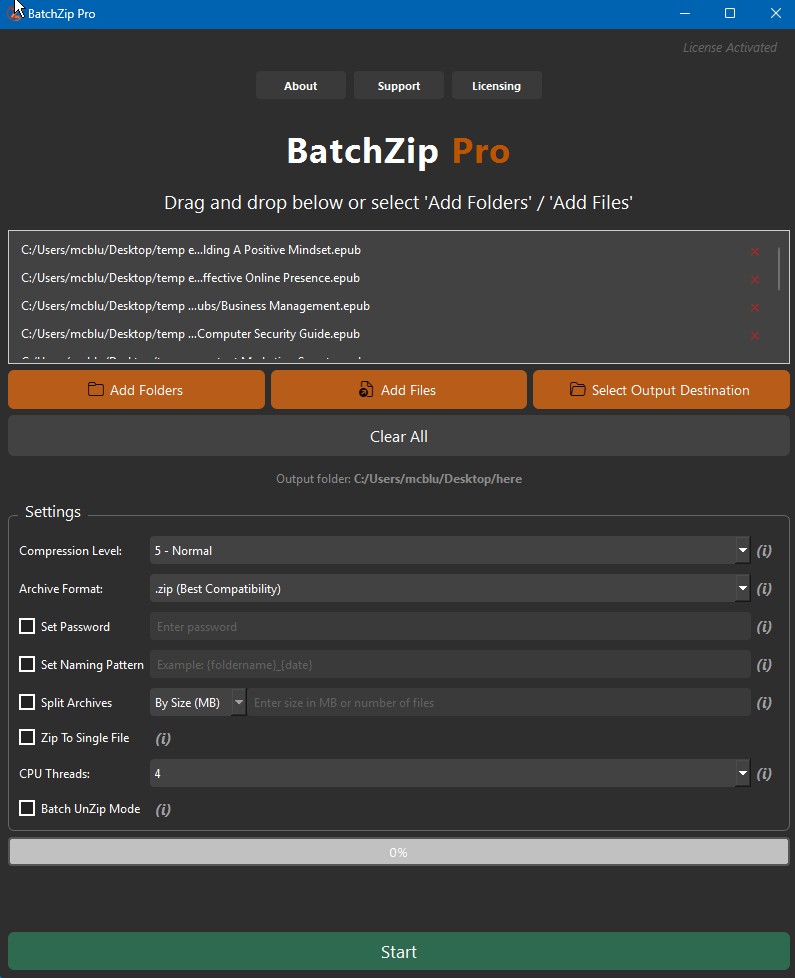Remove the Business Management.epub entry
The image size is (795, 978).
(754, 307)
